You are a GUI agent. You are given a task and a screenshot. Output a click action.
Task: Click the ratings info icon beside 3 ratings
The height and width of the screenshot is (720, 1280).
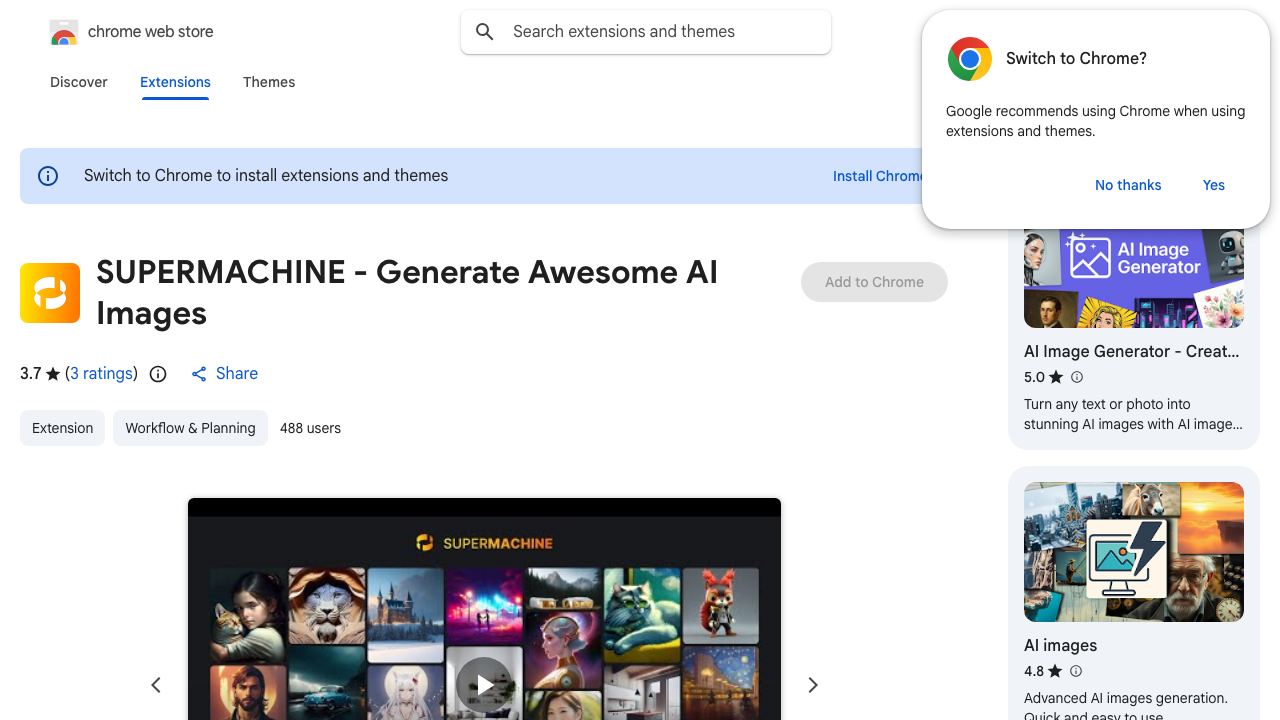158,374
